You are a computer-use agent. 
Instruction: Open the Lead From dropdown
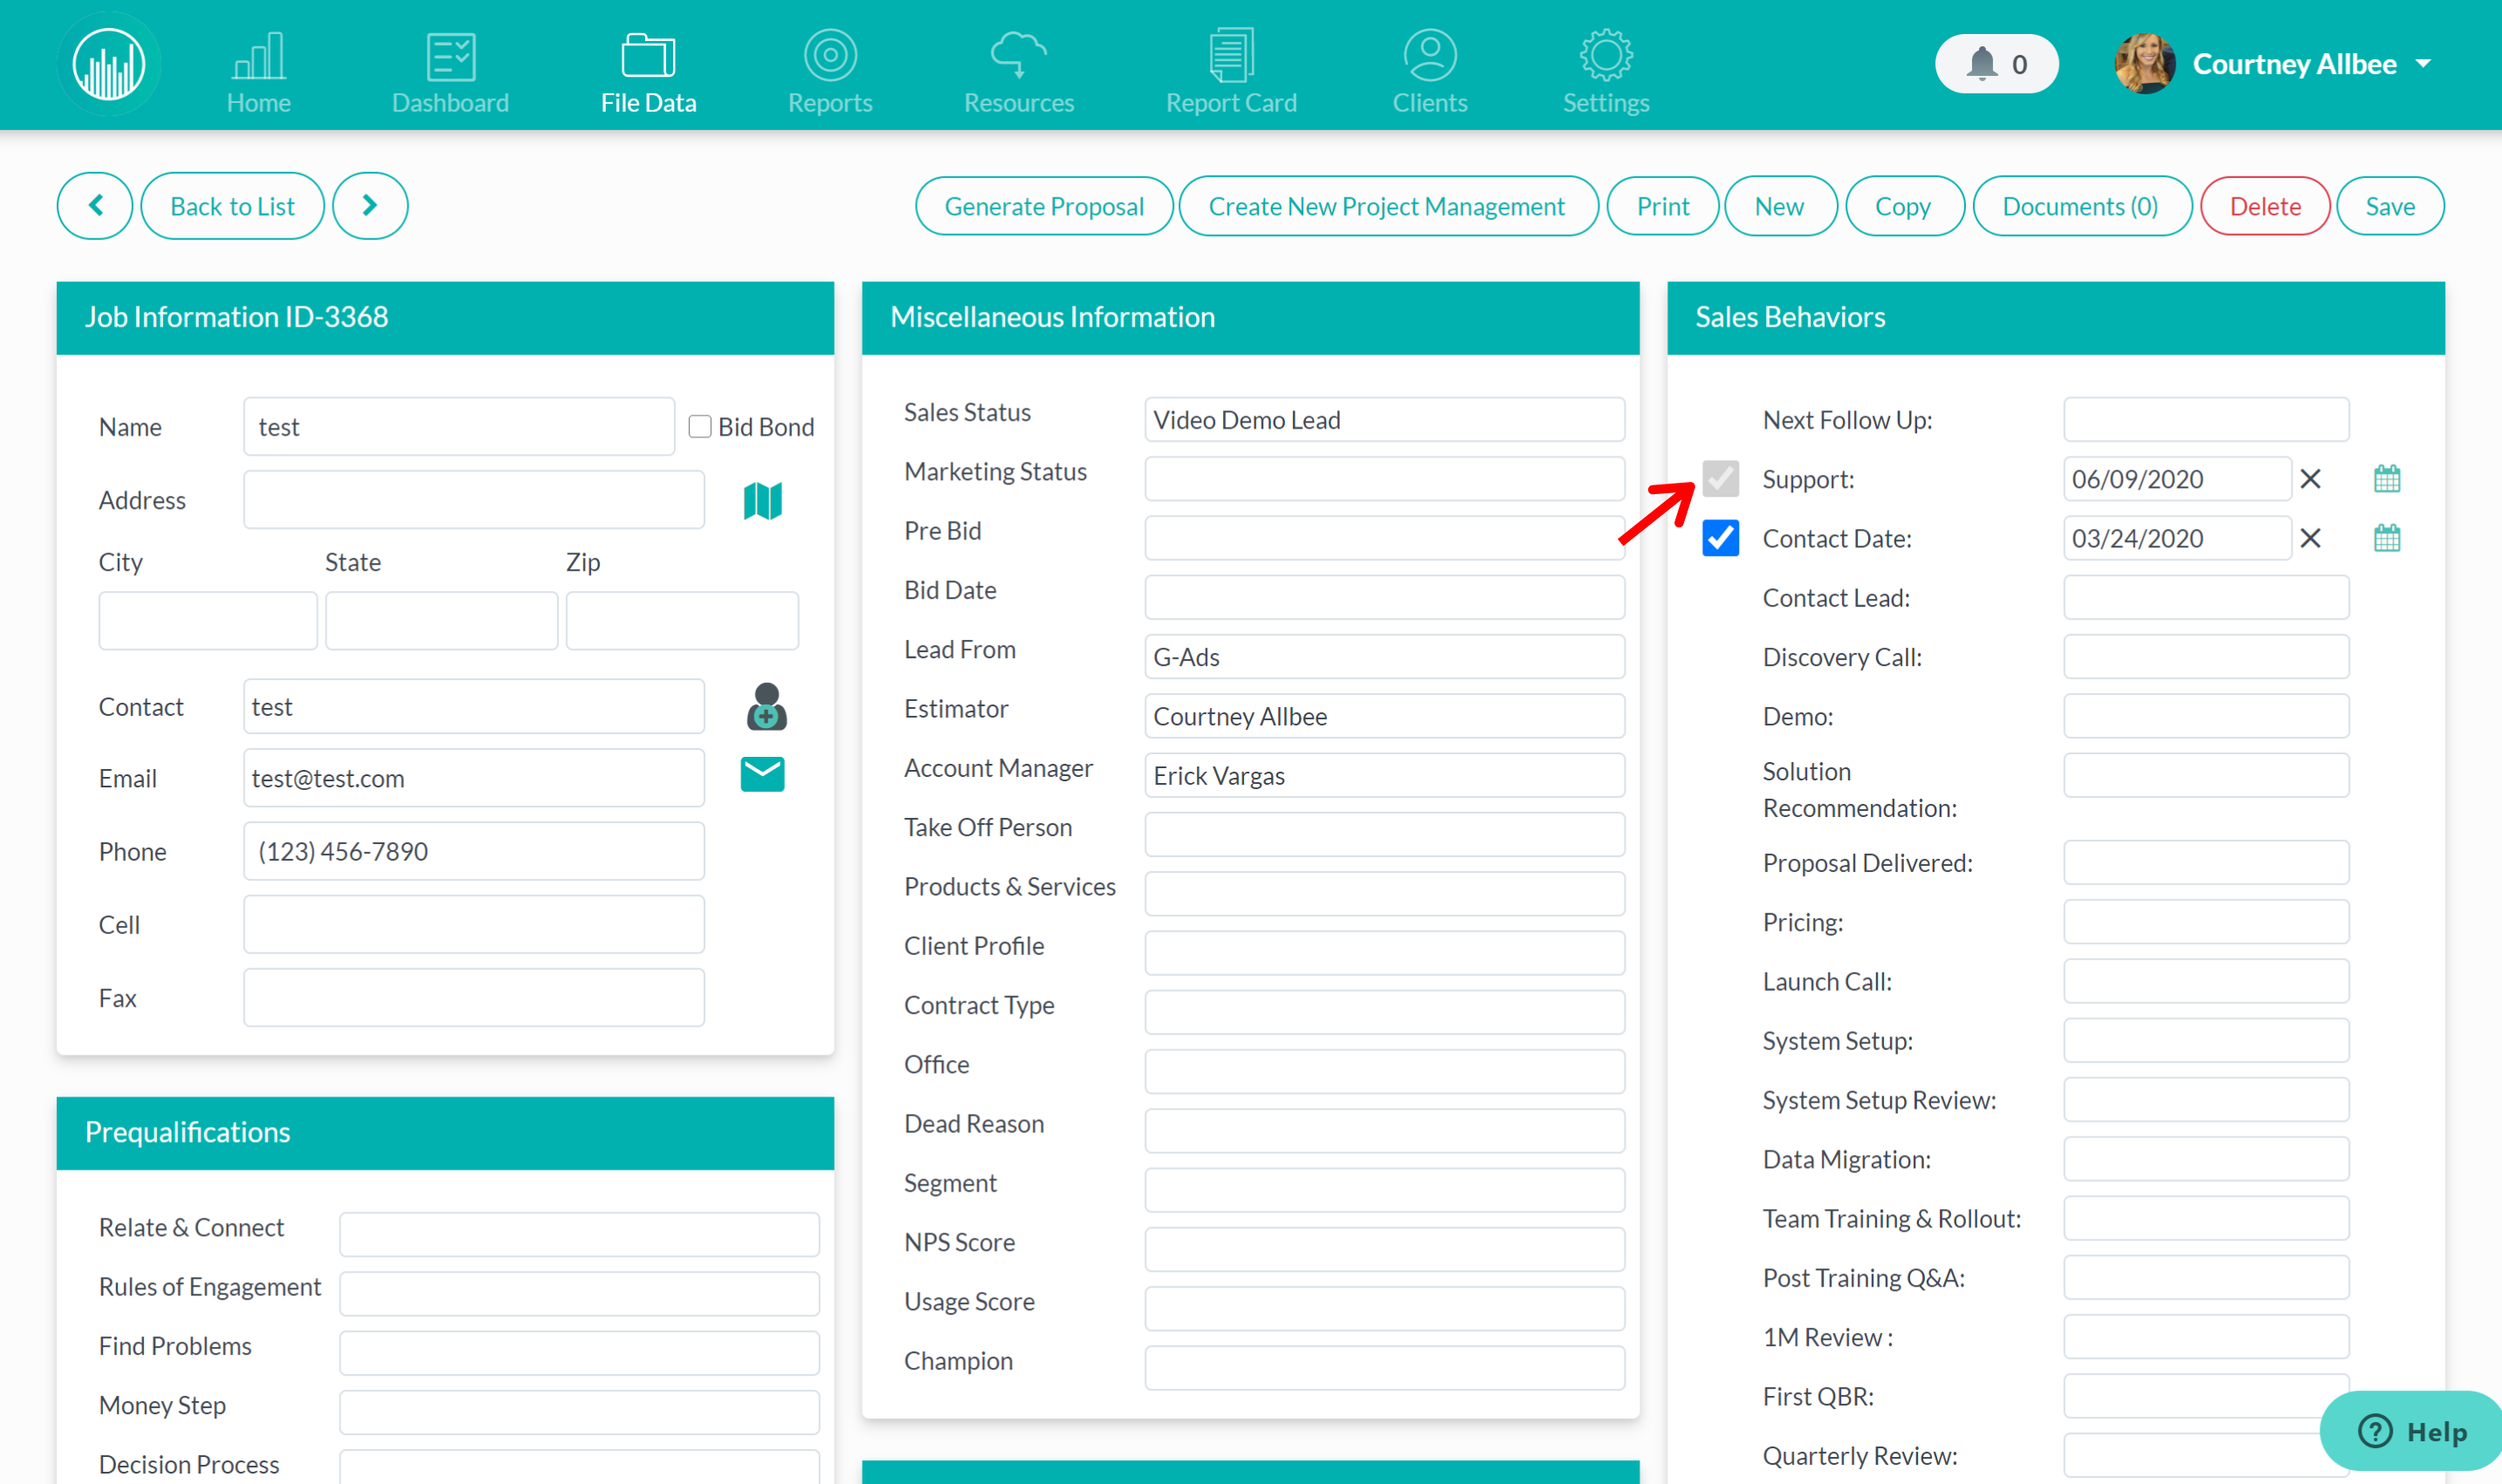1384,657
